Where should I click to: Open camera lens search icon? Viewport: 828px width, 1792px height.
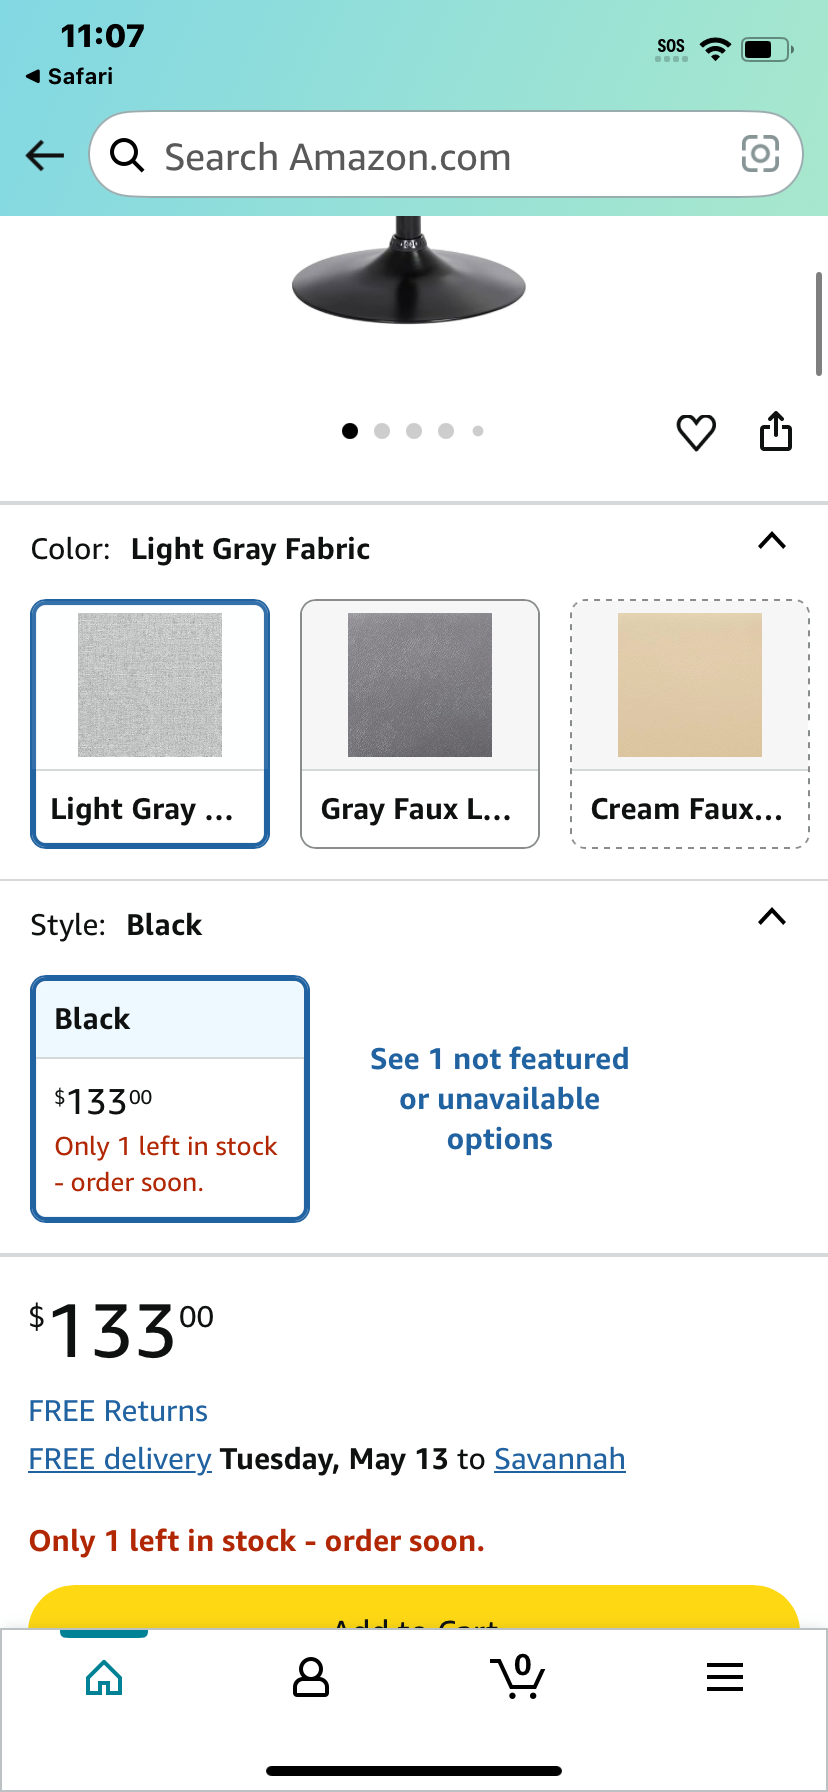coord(760,154)
